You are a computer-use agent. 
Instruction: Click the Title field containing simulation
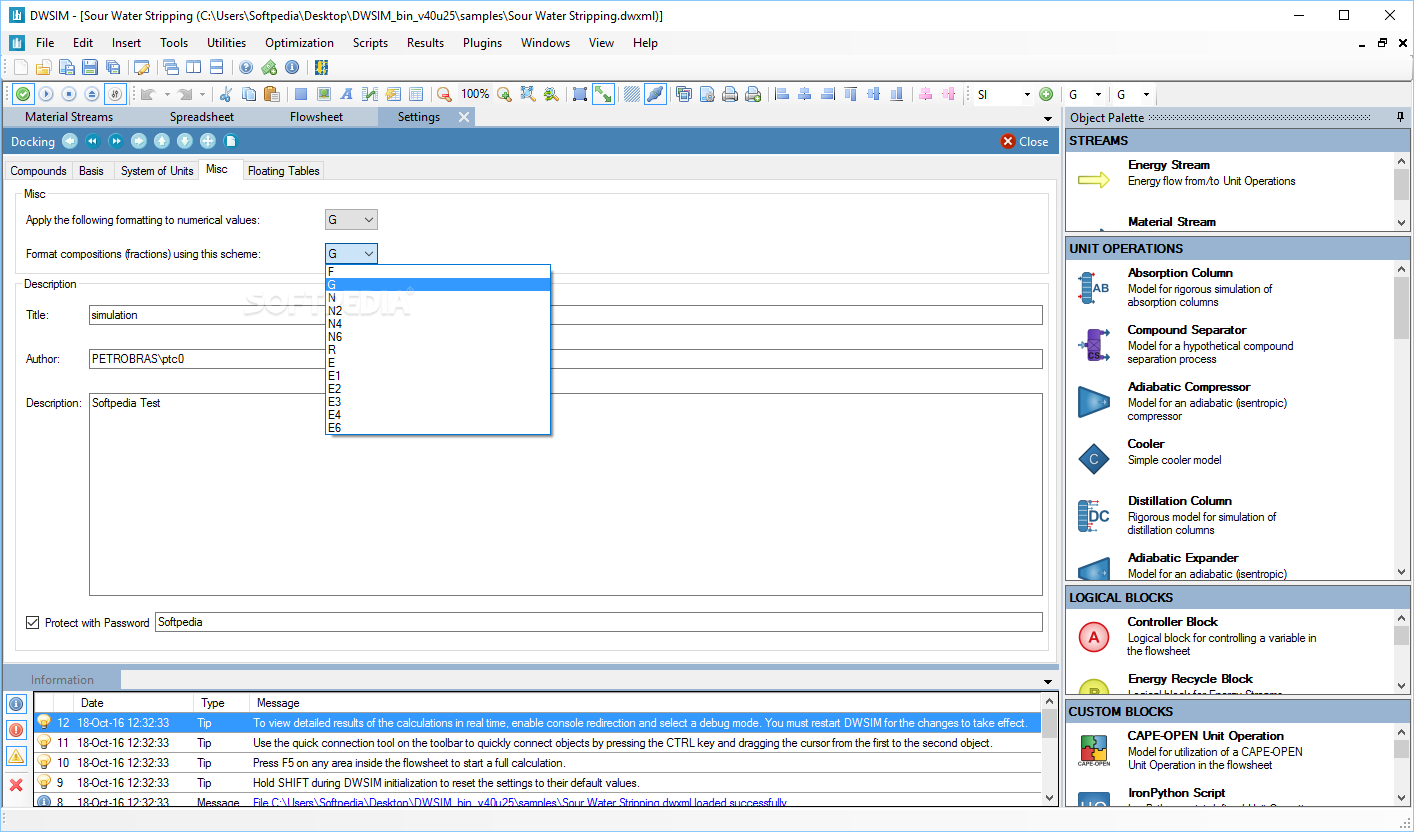click(x=565, y=315)
